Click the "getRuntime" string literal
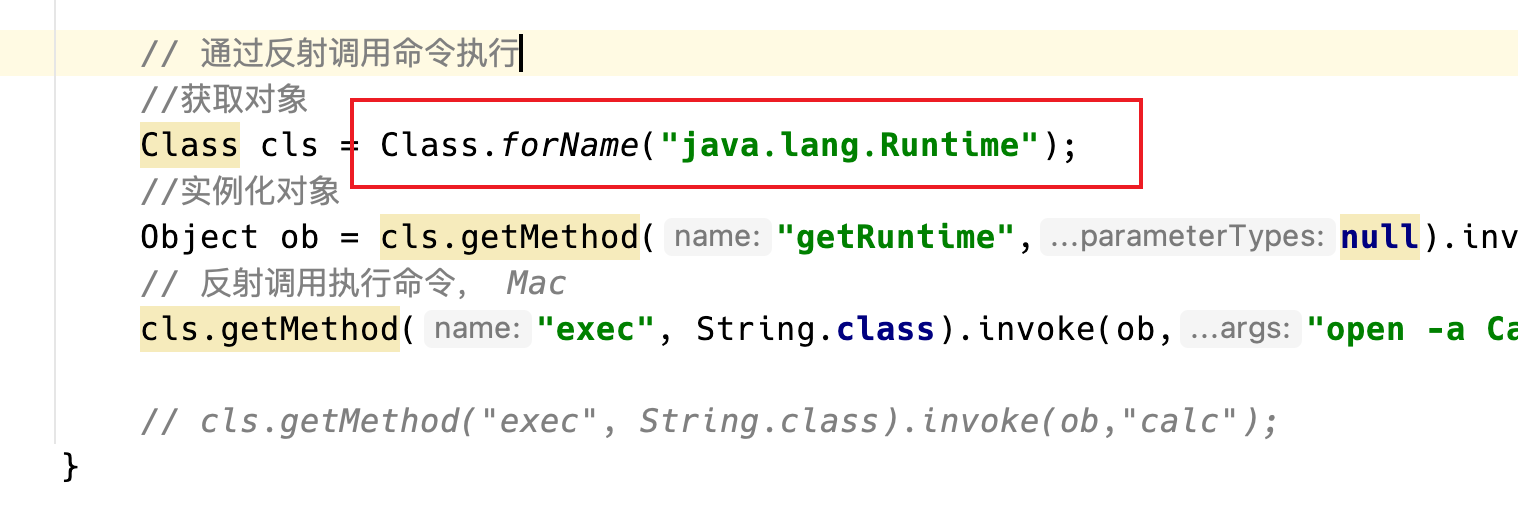Viewport: 1518px width, 526px height. pyautogui.click(x=898, y=237)
